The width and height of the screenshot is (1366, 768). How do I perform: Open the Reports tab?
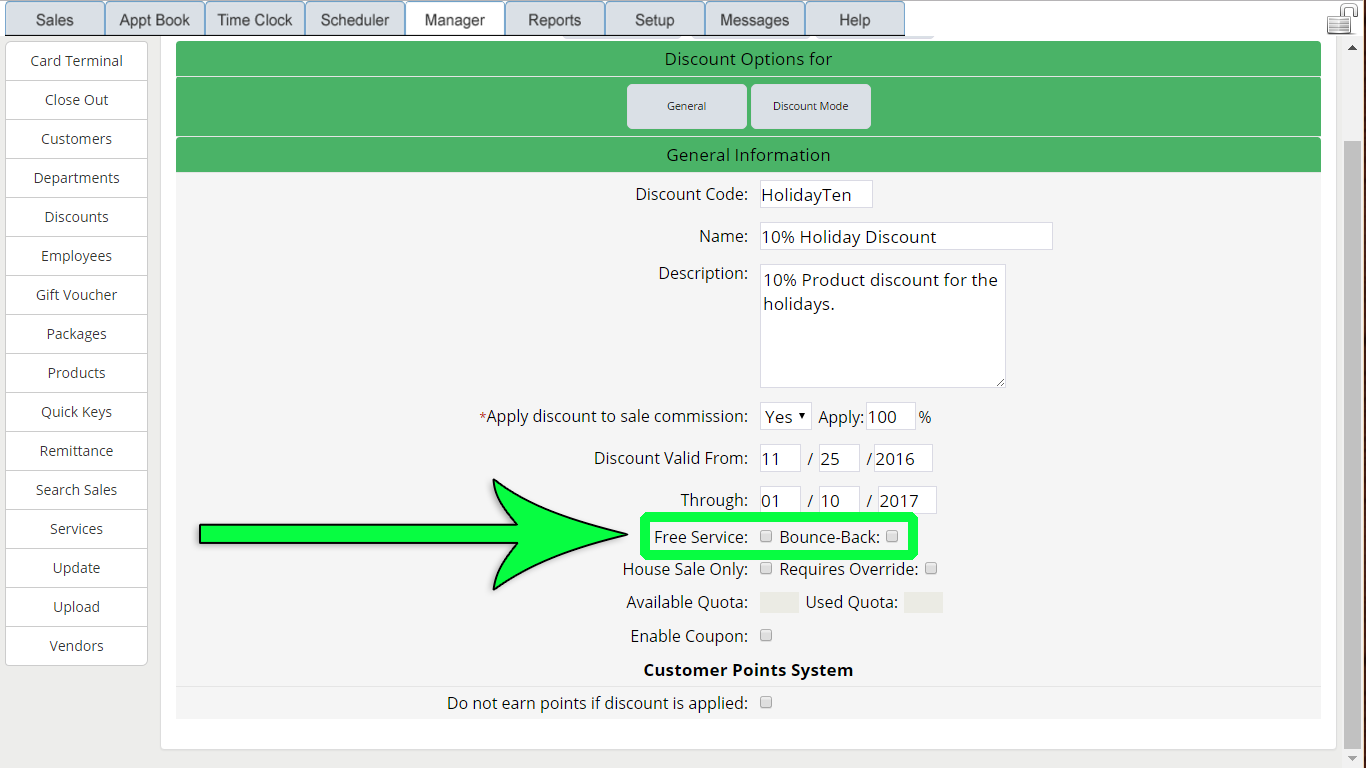(x=555, y=20)
